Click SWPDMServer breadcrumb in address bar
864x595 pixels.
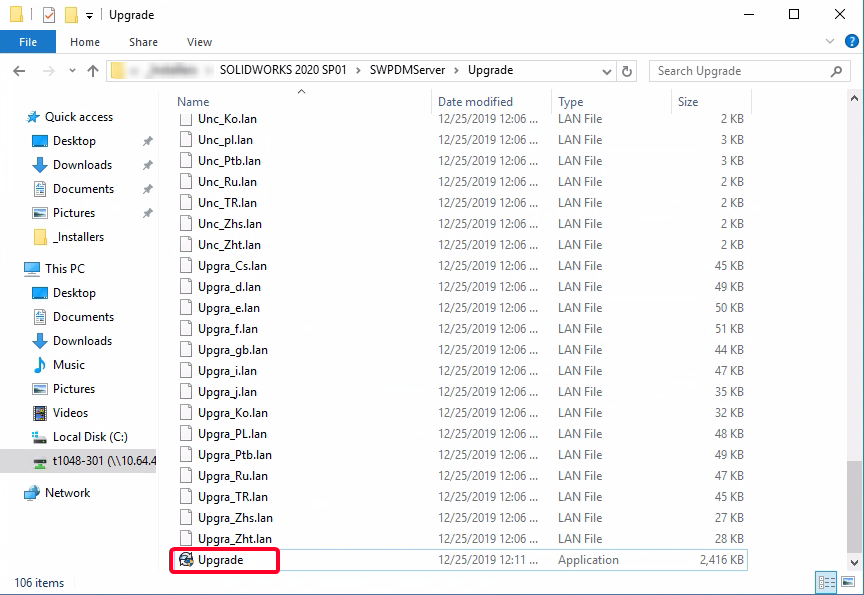407,71
